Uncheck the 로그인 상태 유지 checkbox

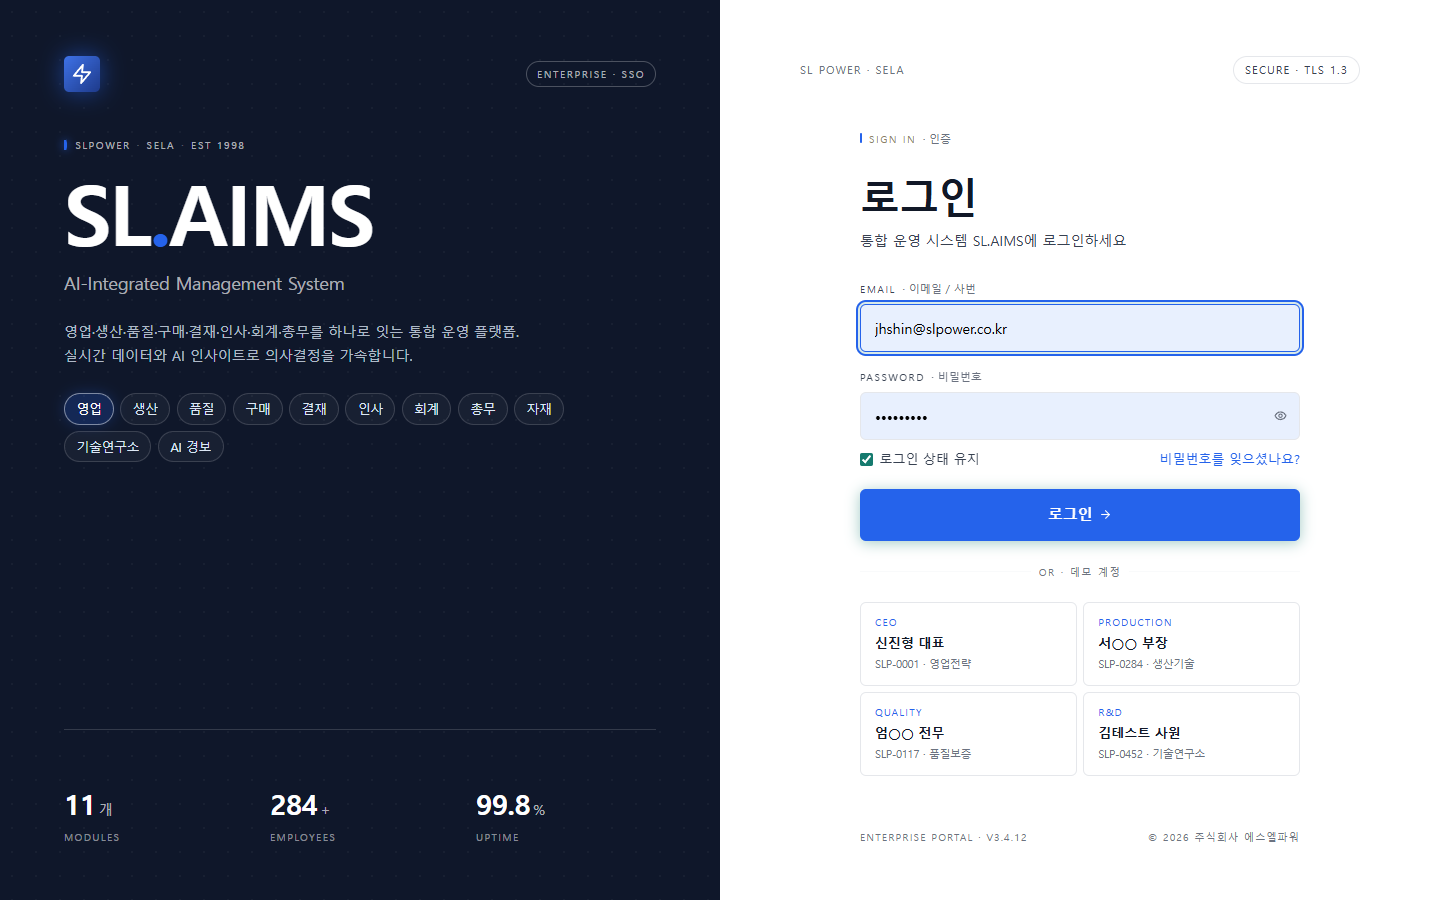(867, 460)
